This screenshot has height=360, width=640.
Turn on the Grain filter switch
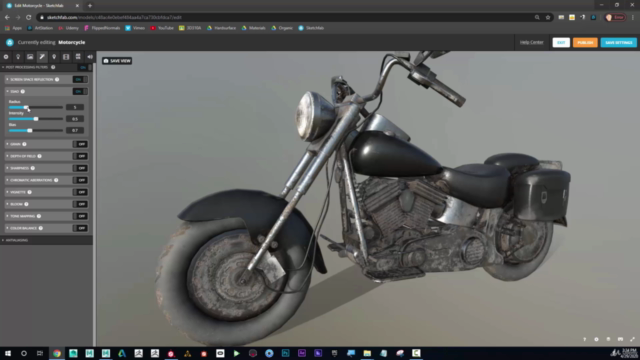coord(80,144)
